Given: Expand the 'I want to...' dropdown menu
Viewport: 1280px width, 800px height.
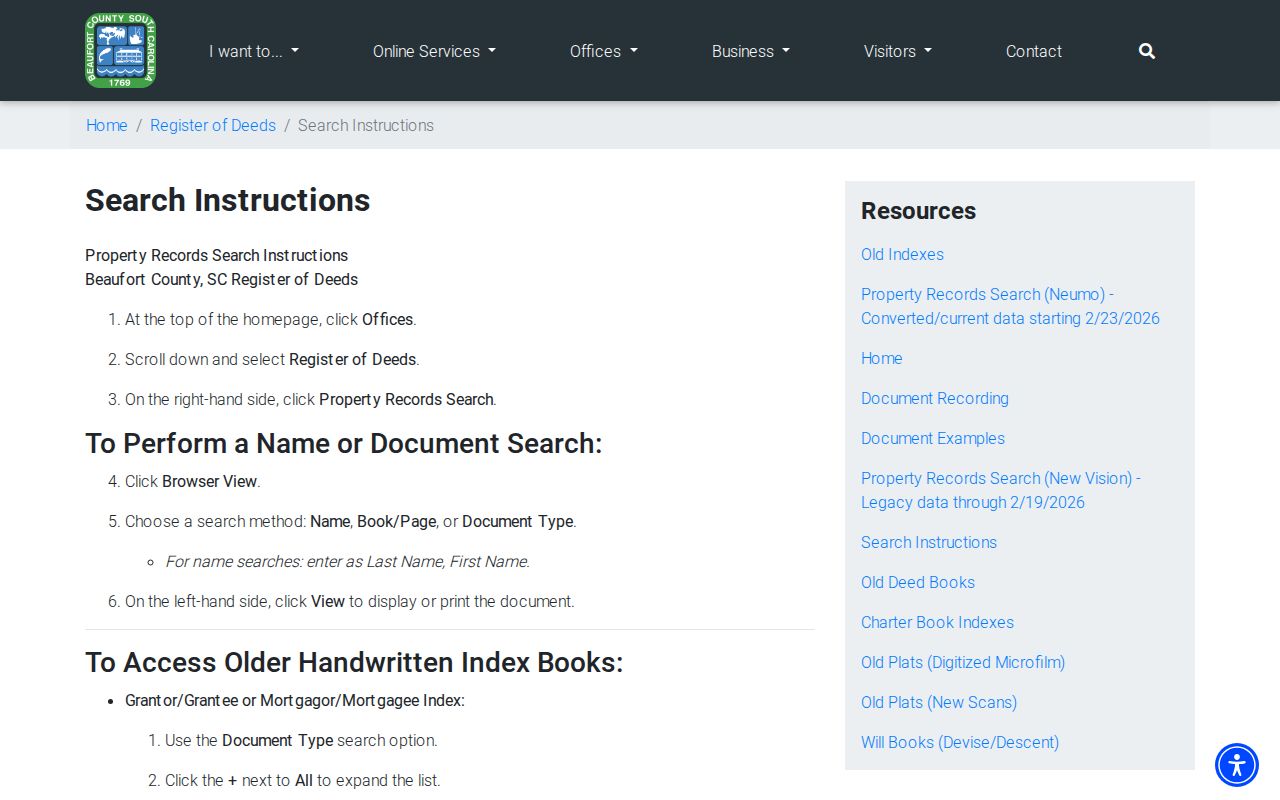Looking at the screenshot, I should 254,51.
